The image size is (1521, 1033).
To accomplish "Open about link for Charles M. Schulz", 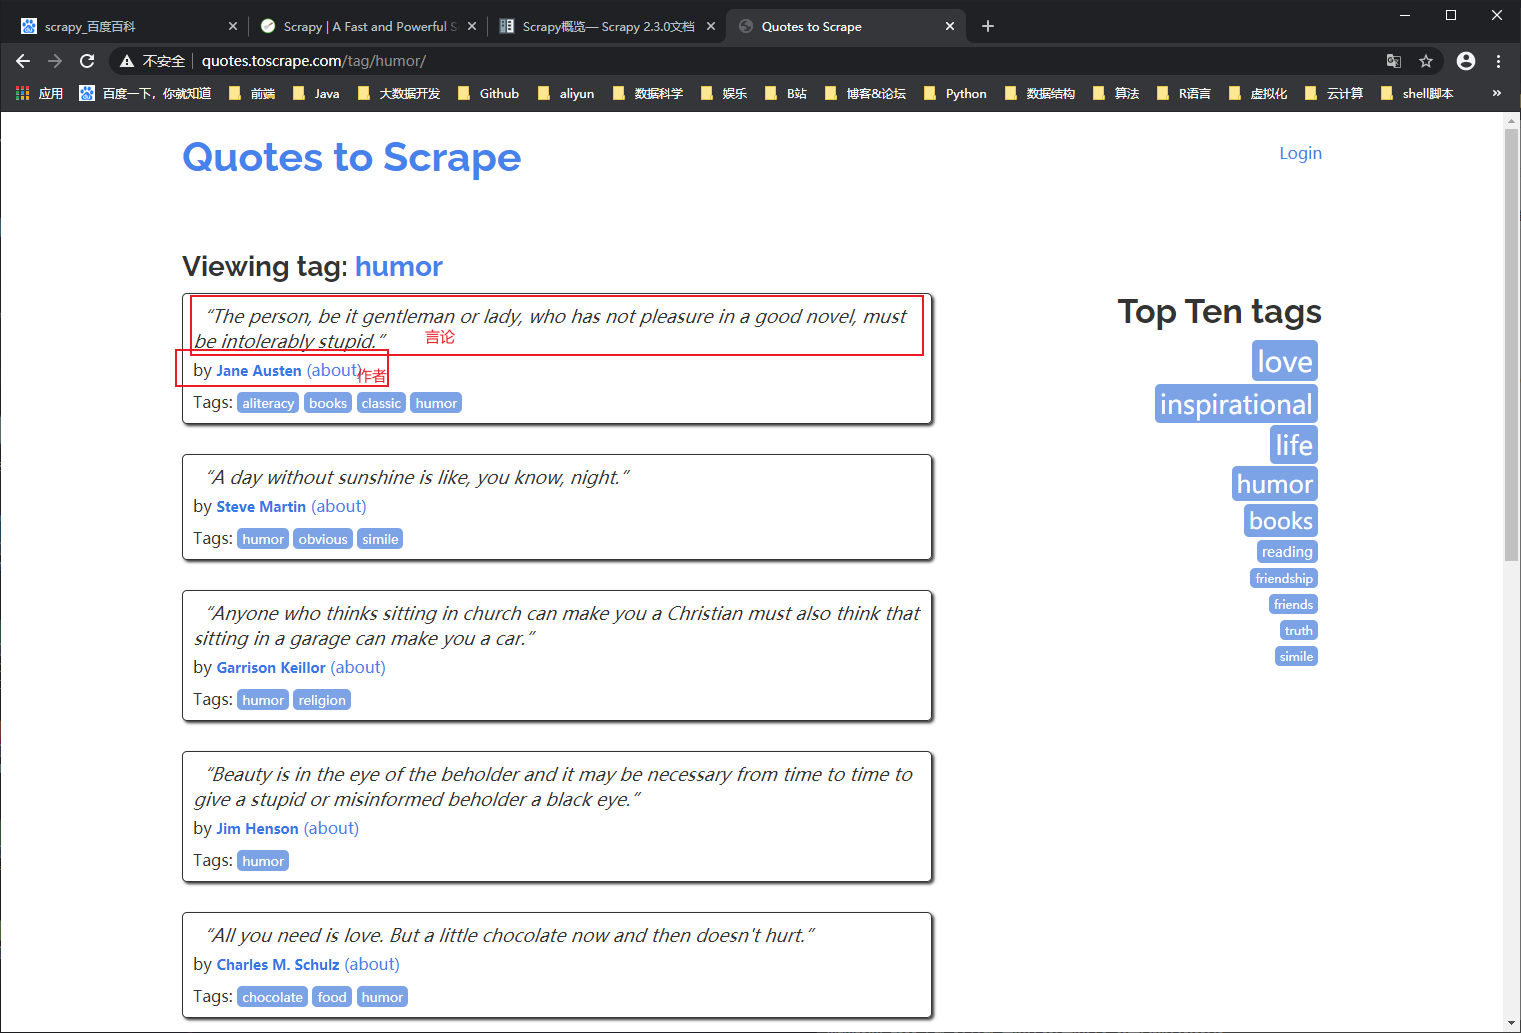I will click(372, 964).
